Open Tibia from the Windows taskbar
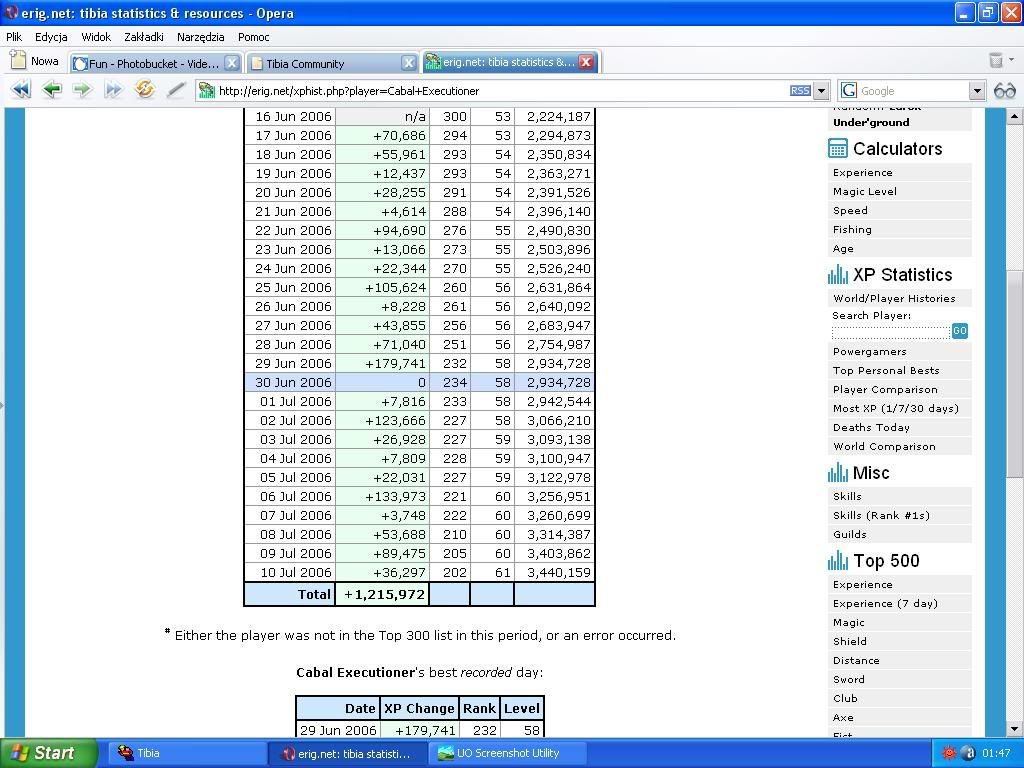 pos(180,753)
